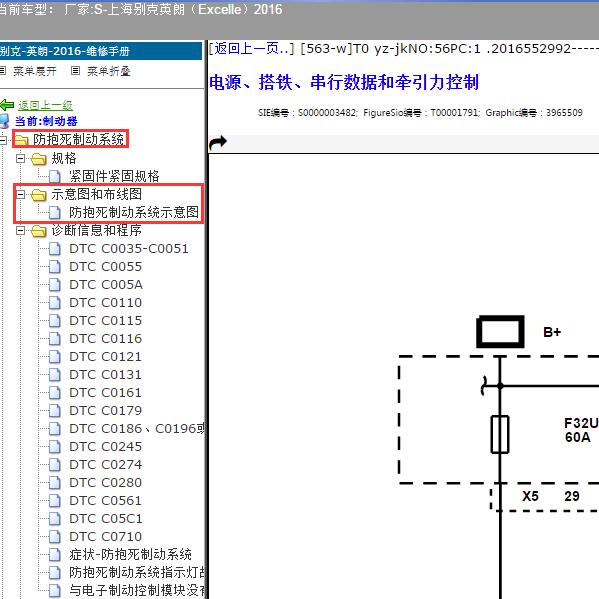Click the DTC C0161 page icon
Image resolution: width=599 pixels, height=599 pixels.
pos(55,393)
